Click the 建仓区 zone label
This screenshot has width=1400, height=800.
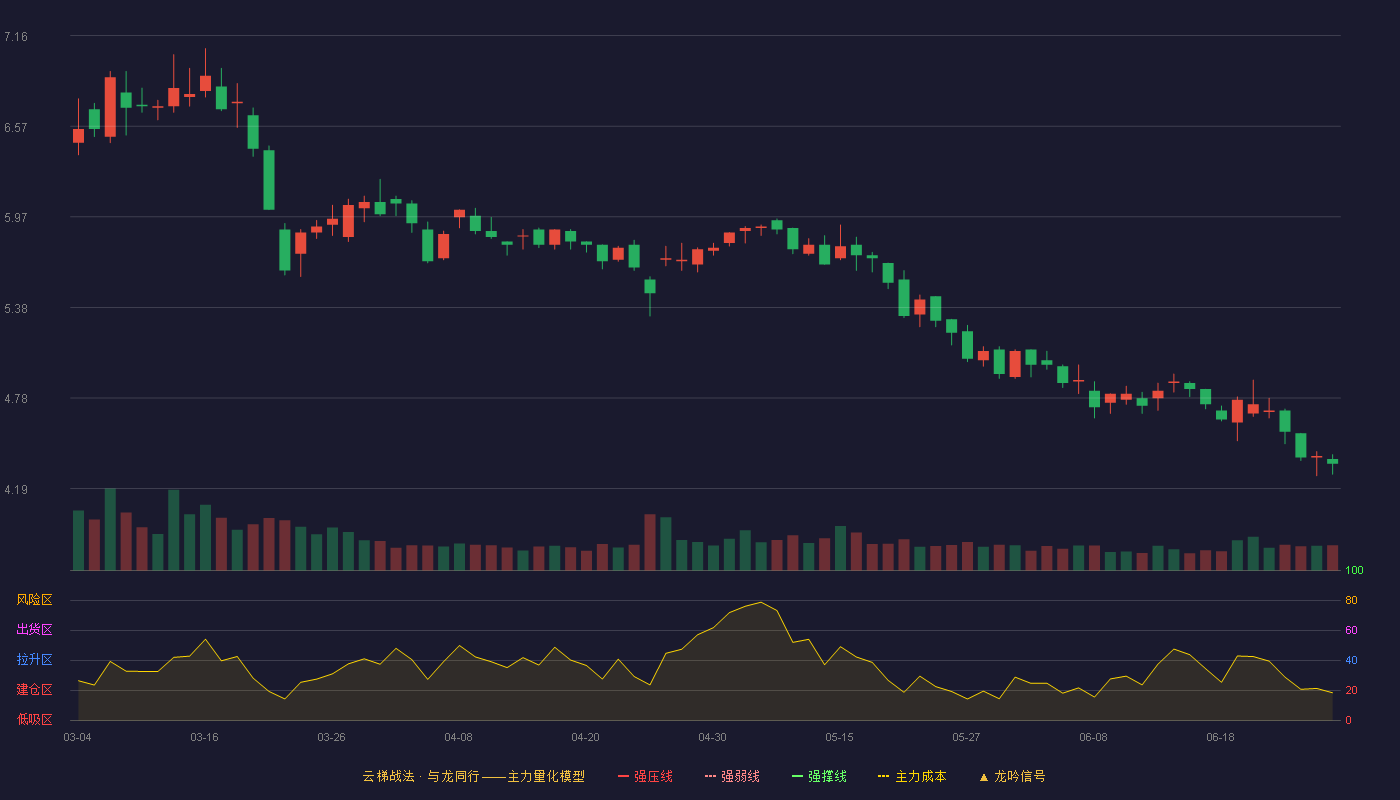[x=34, y=690]
